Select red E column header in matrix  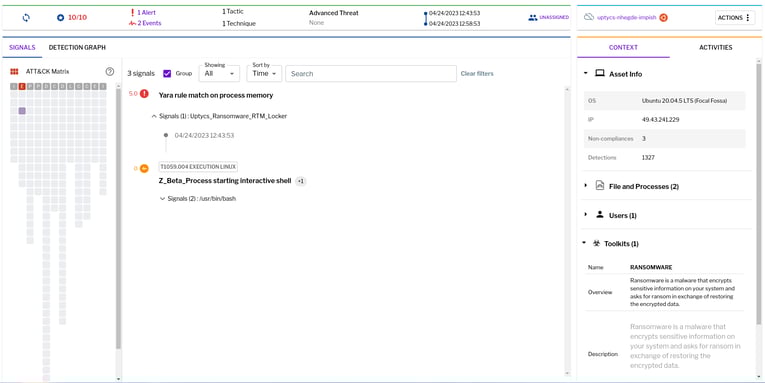point(22,86)
